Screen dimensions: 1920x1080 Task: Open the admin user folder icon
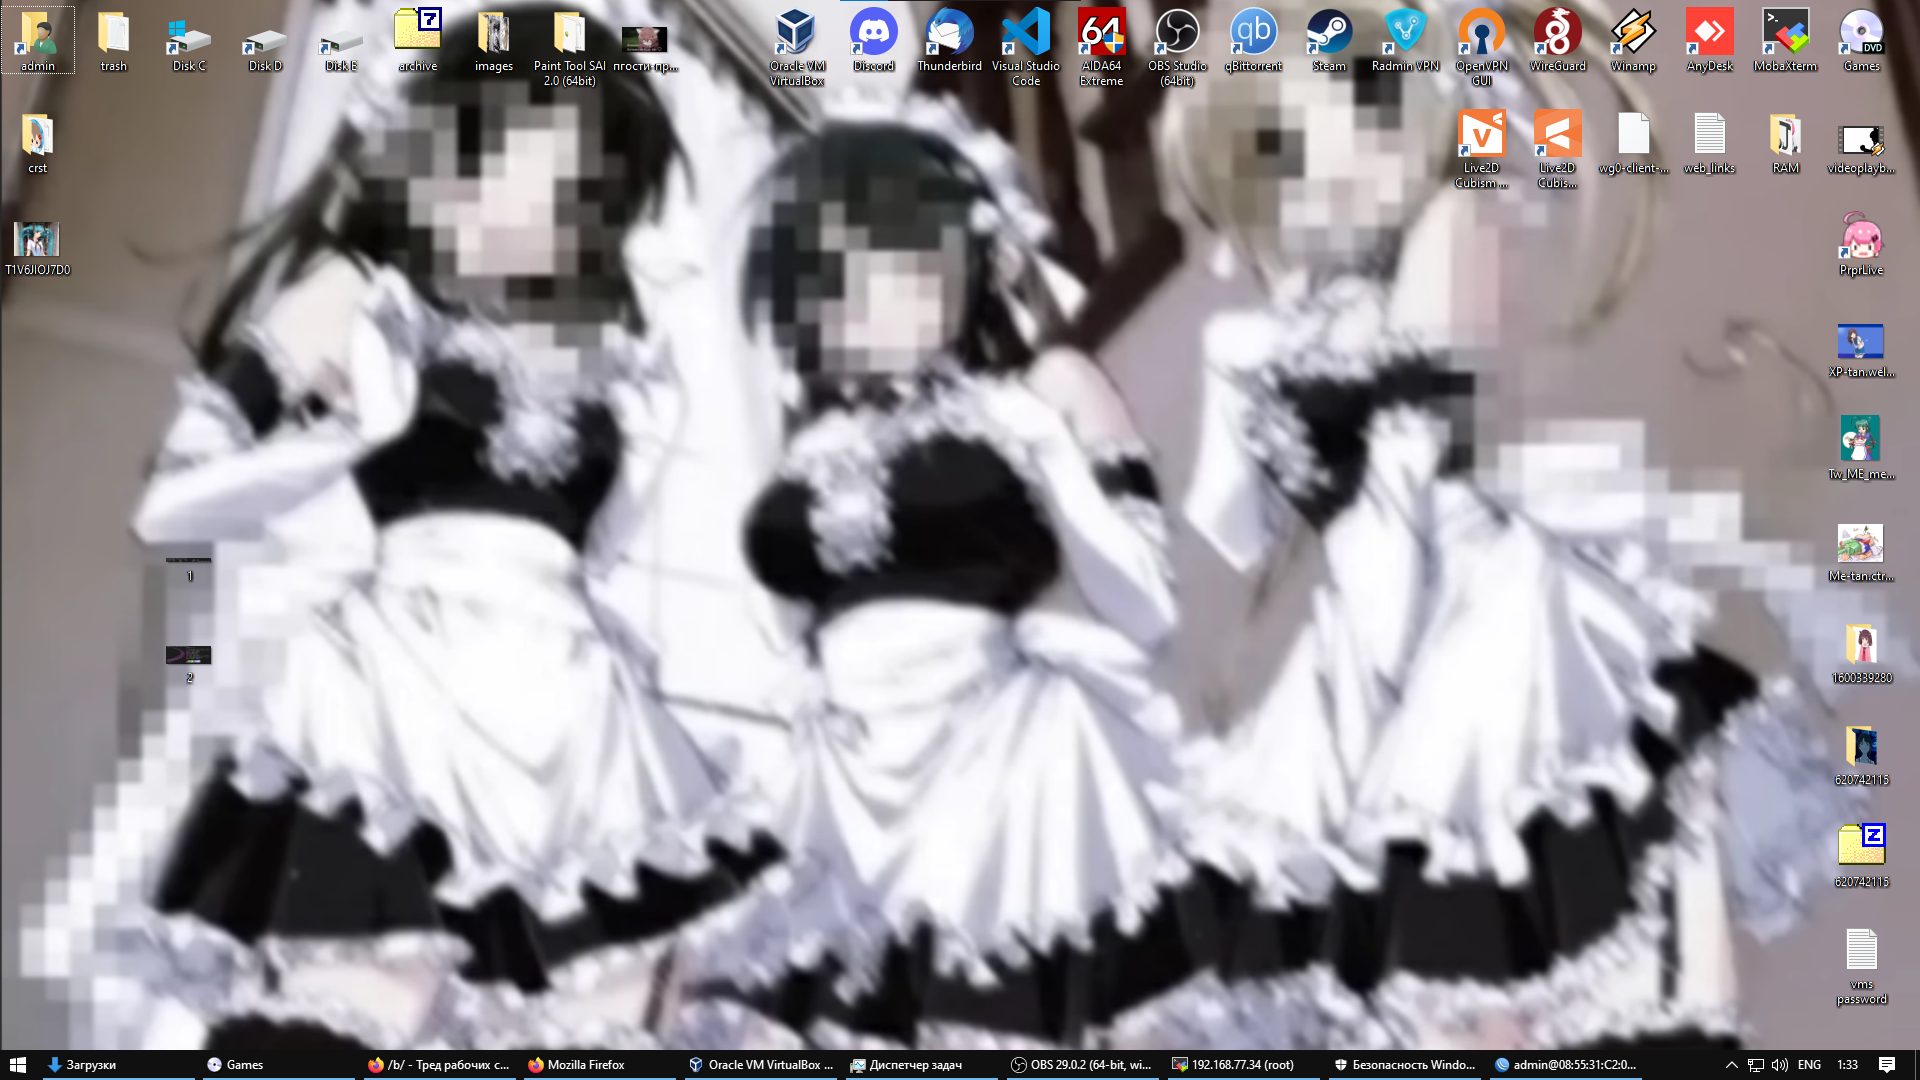coord(38,40)
